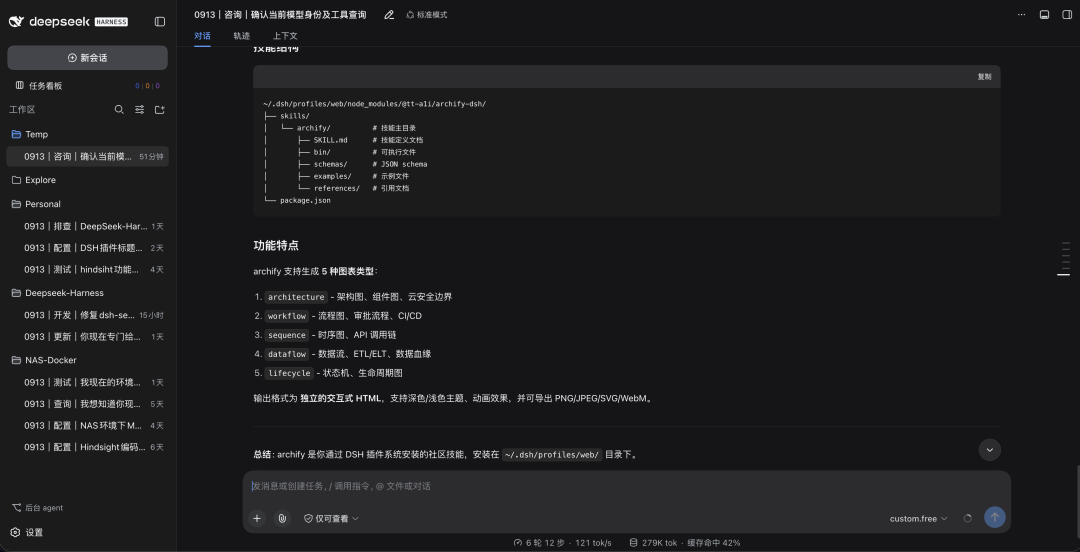Open chat 0913｜配置｜DSH插件标题

pyautogui.click(x=87, y=248)
